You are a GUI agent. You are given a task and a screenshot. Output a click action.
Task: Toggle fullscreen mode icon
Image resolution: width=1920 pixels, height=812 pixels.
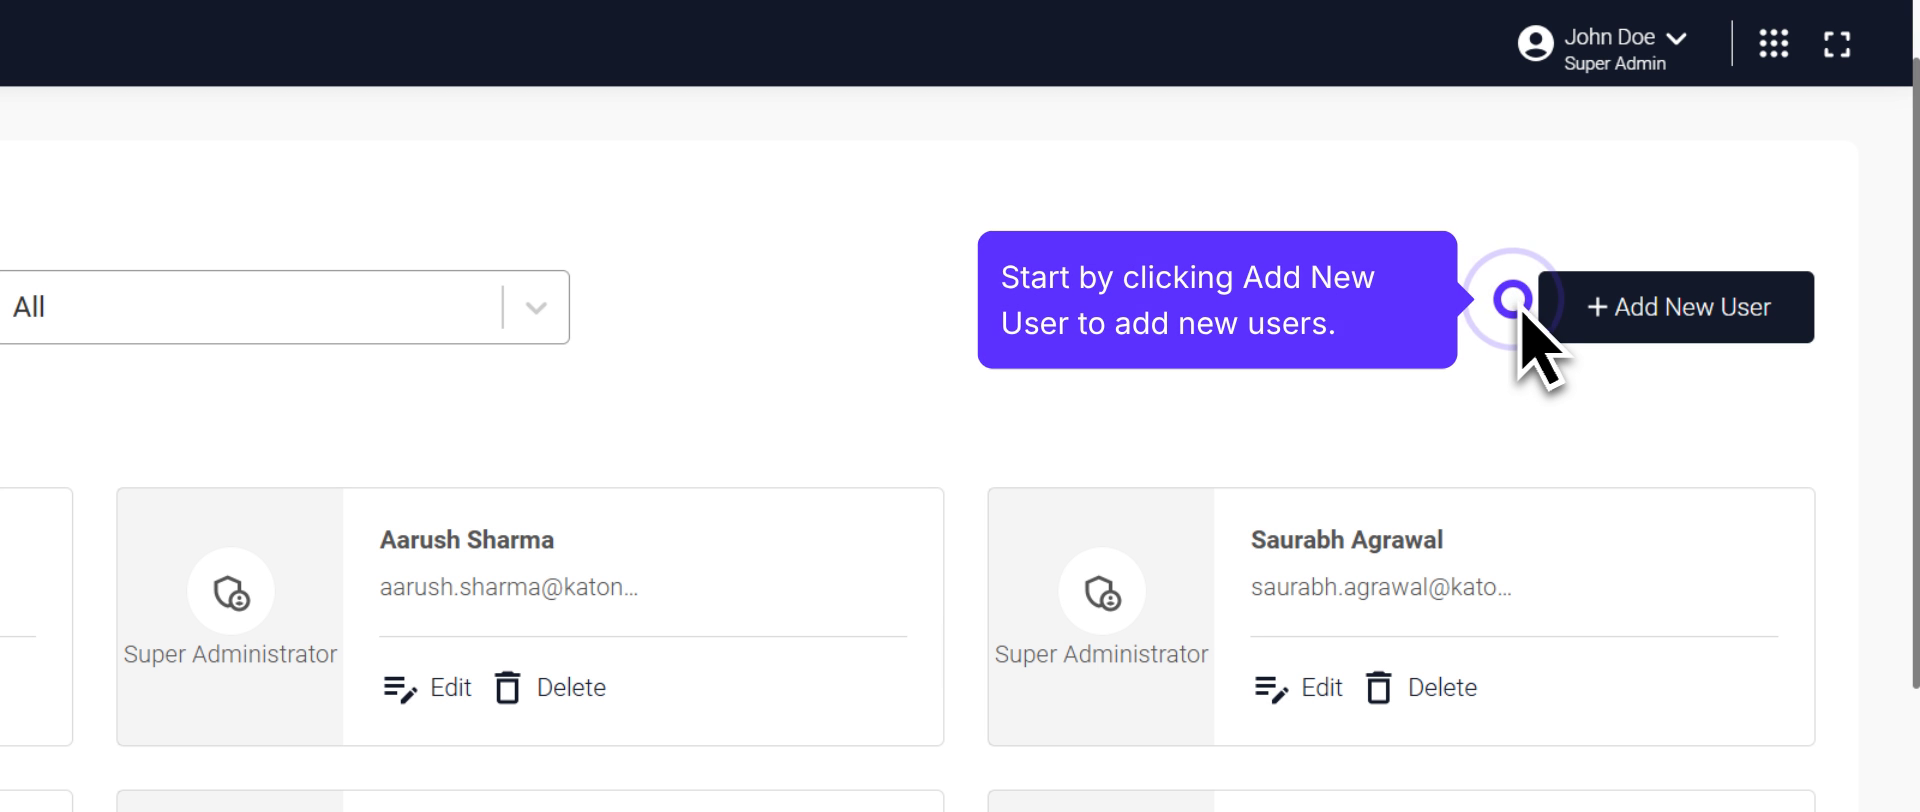click(1836, 44)
